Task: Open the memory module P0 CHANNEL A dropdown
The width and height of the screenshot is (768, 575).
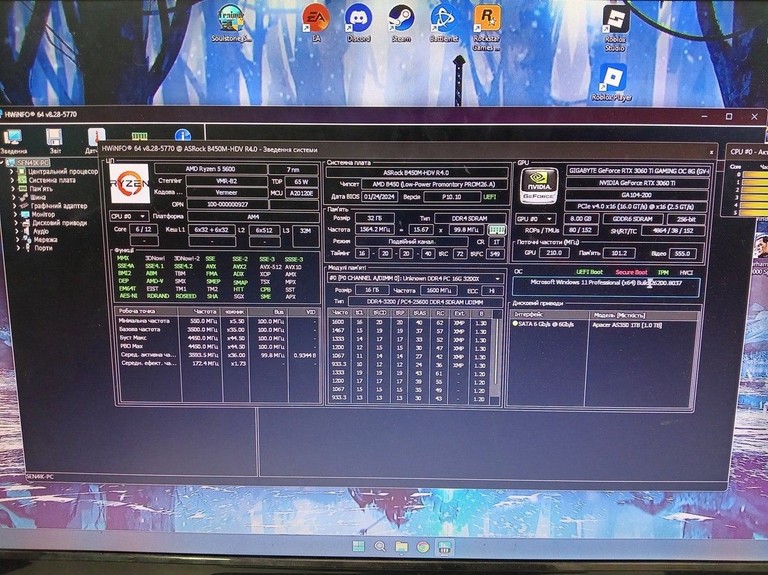Action: (416, 278)
